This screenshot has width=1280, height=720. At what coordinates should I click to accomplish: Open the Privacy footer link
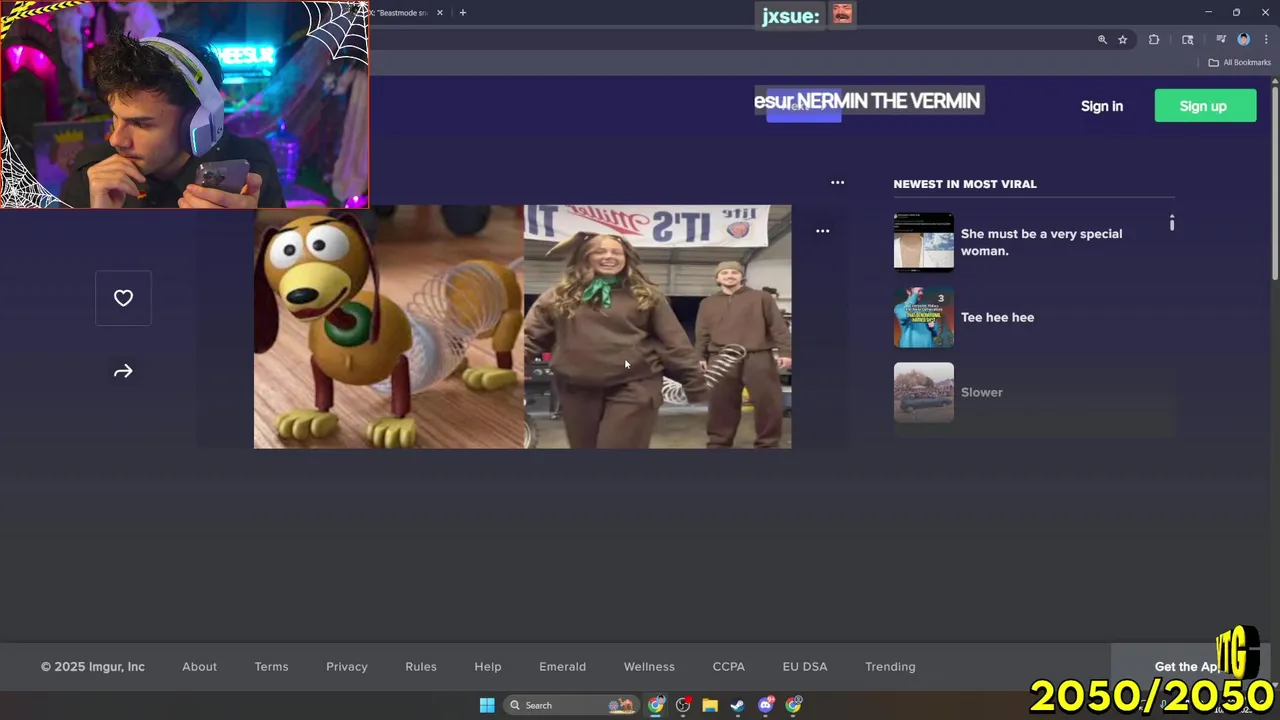click(x=347, y=667)
